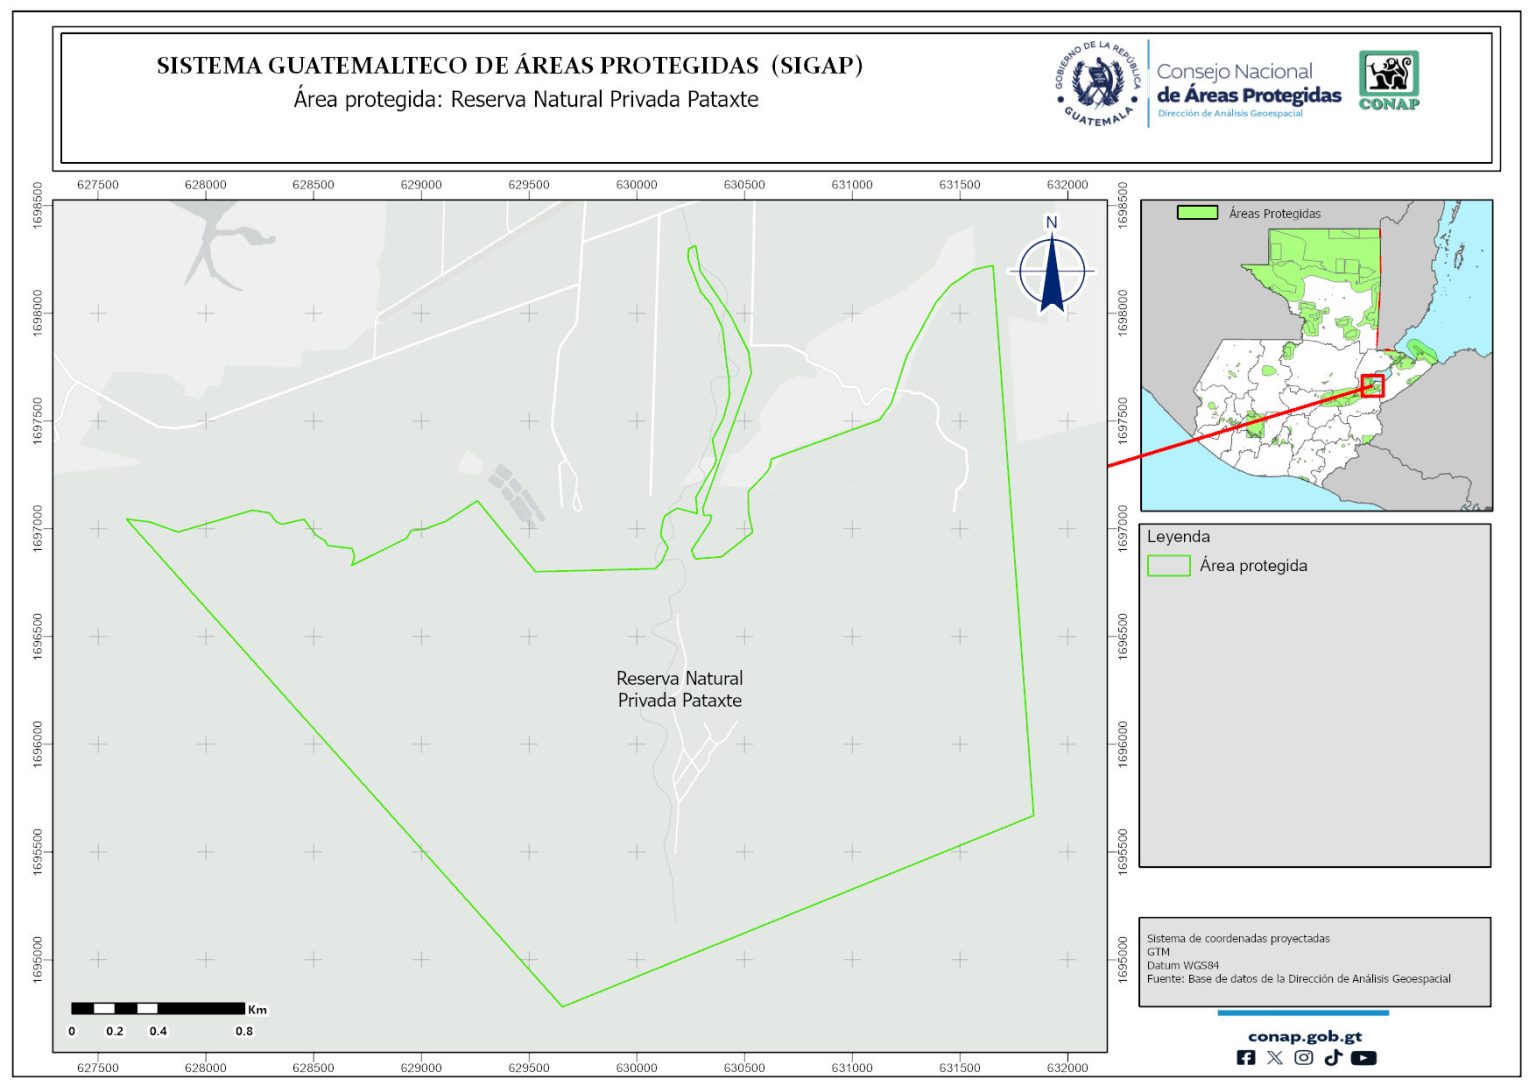Click the red locator square in inset map
1536x1086 pixels.
point(1373,386)
